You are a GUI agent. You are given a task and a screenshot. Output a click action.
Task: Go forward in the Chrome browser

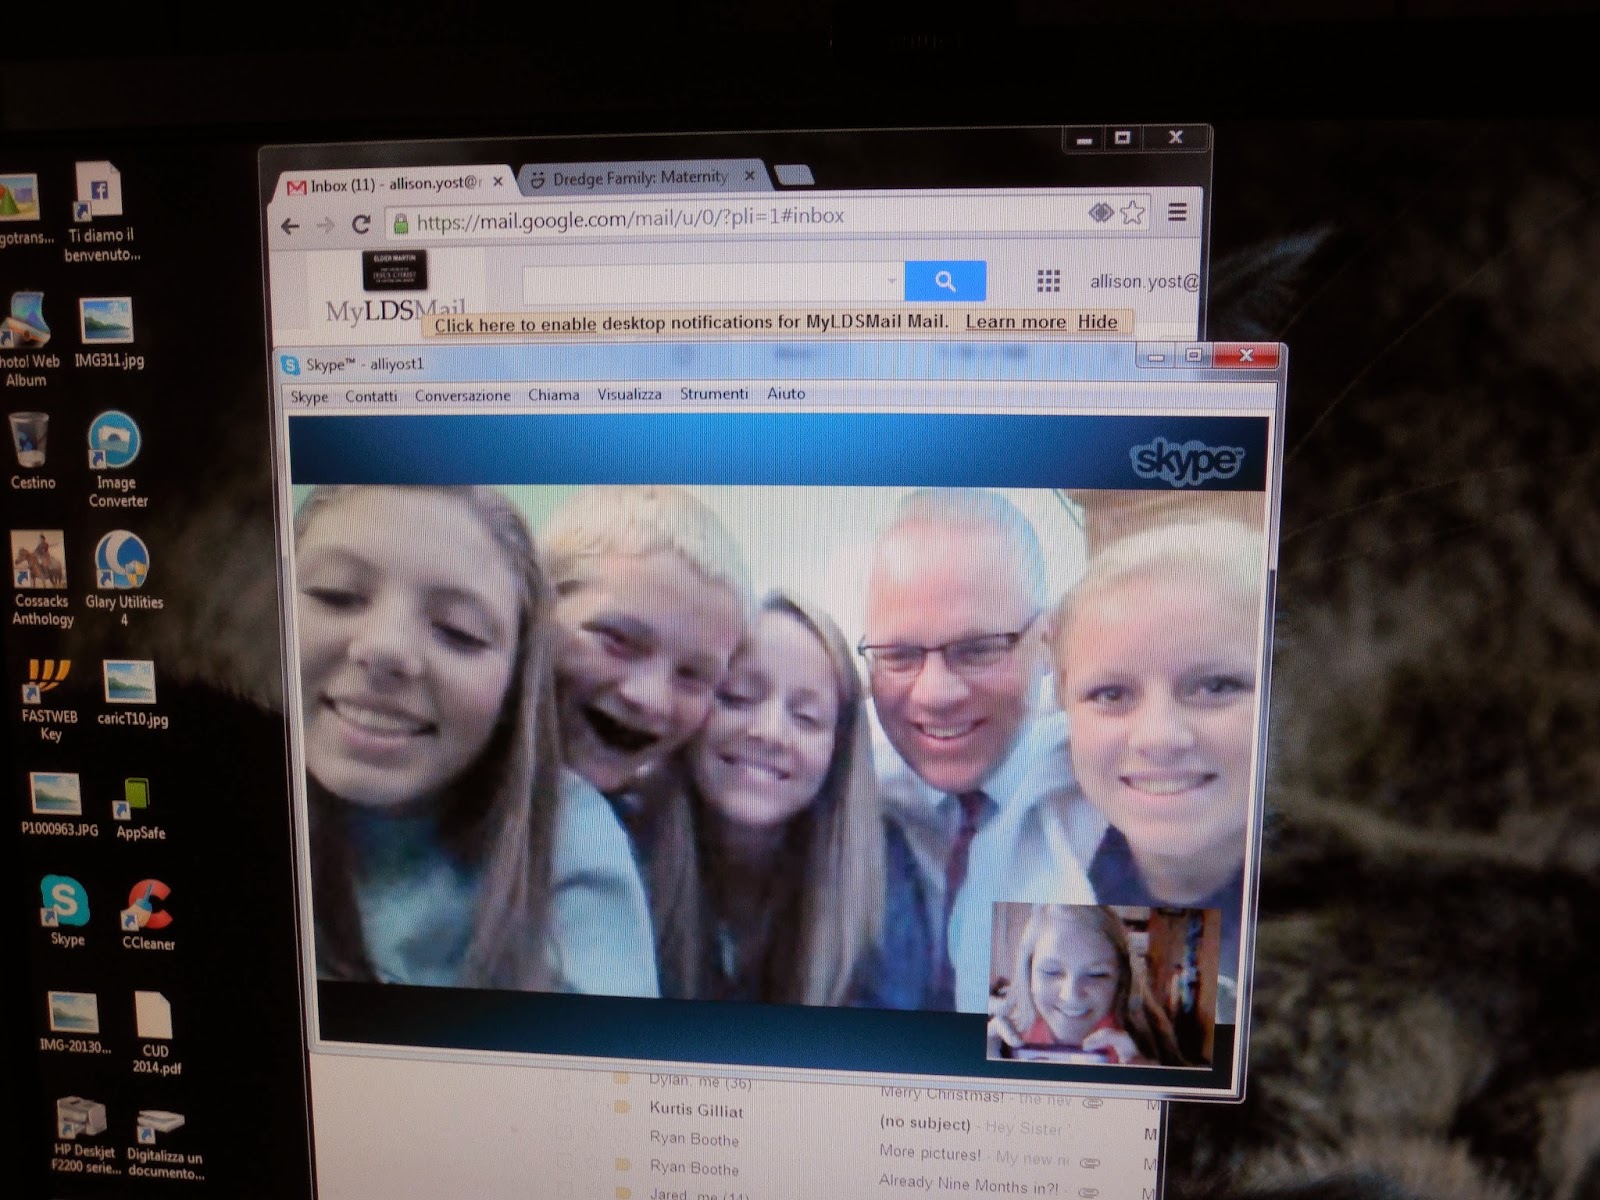pyautogui.click(x=326, y=225)
